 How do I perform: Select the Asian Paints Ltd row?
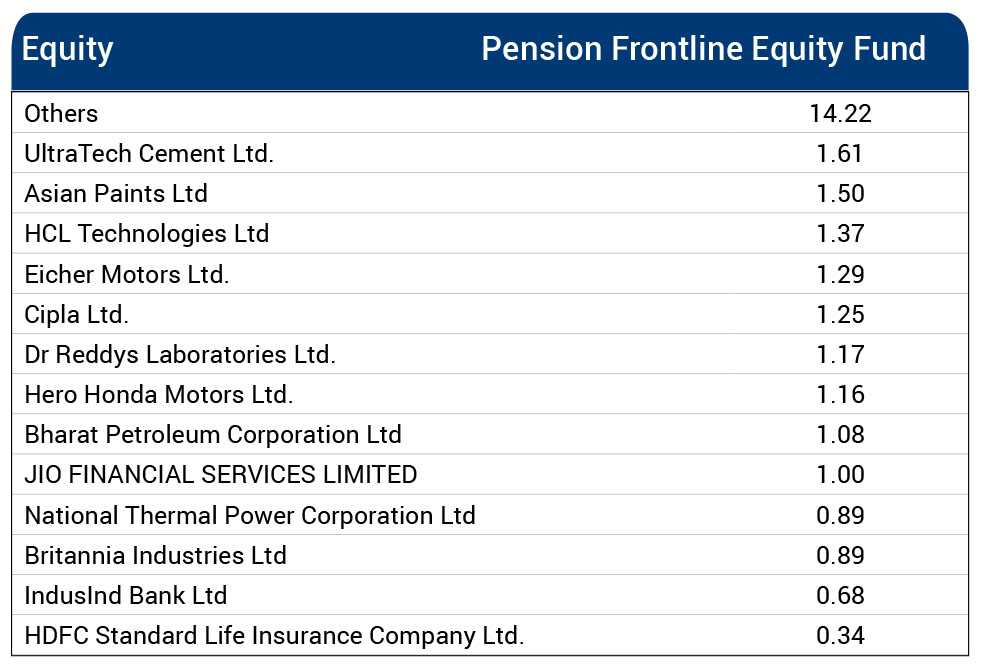(116, 193)
